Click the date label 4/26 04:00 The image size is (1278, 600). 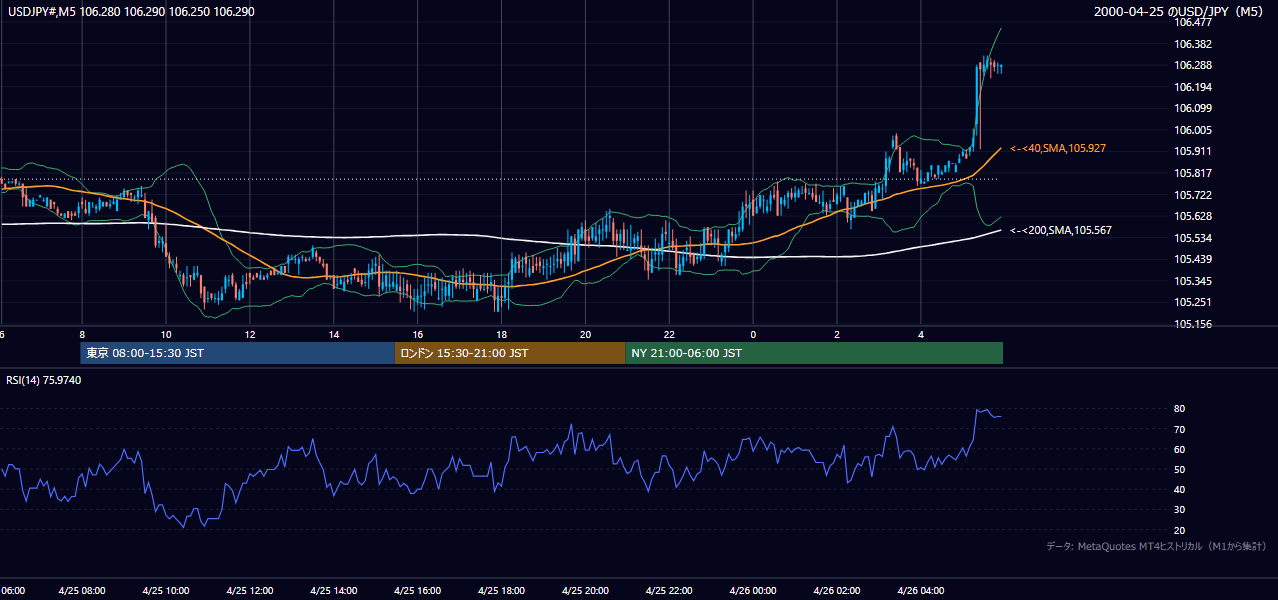921,590
